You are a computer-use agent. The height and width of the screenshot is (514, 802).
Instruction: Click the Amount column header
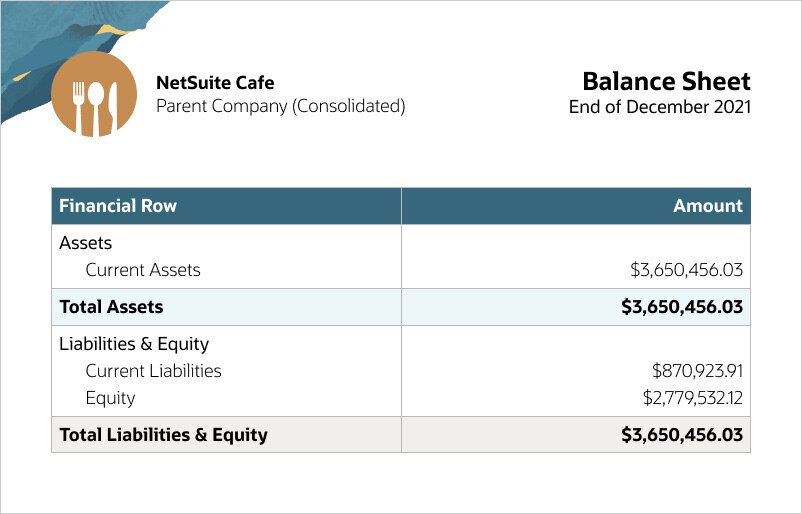click(708, 206)
